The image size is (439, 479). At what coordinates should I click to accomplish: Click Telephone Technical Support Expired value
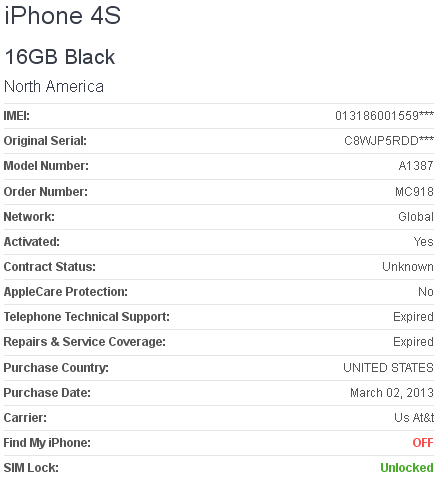(x=413, y=317)
